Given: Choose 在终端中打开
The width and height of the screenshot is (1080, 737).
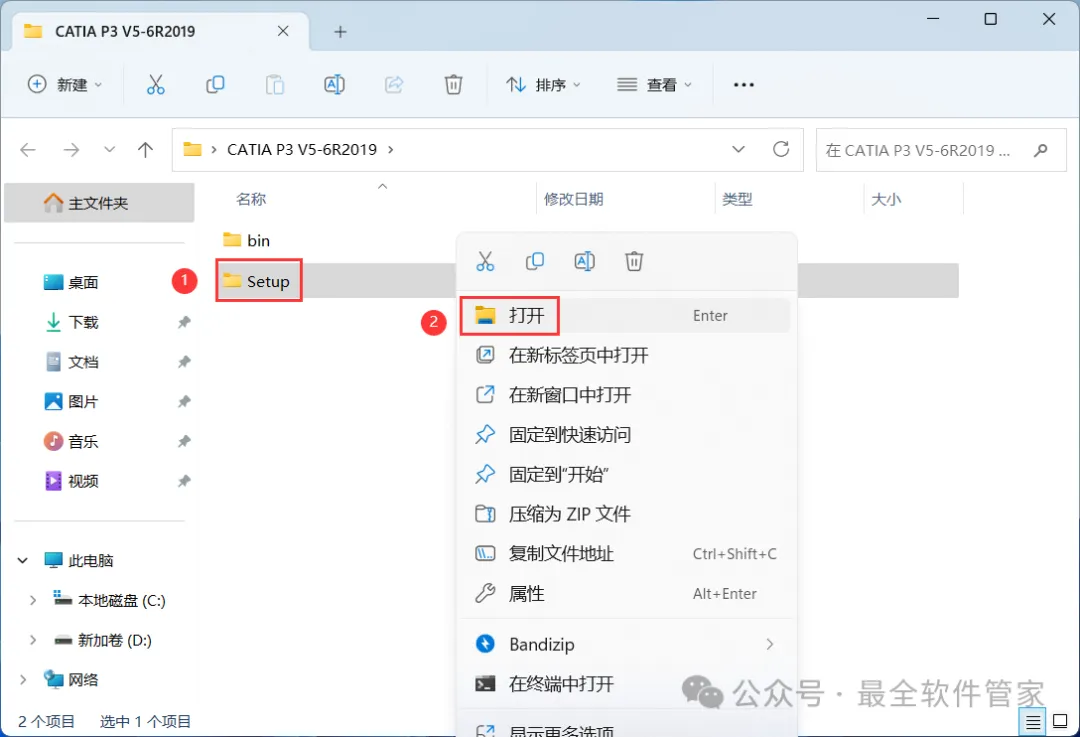Looking at the screenshot, I should 625,684.
